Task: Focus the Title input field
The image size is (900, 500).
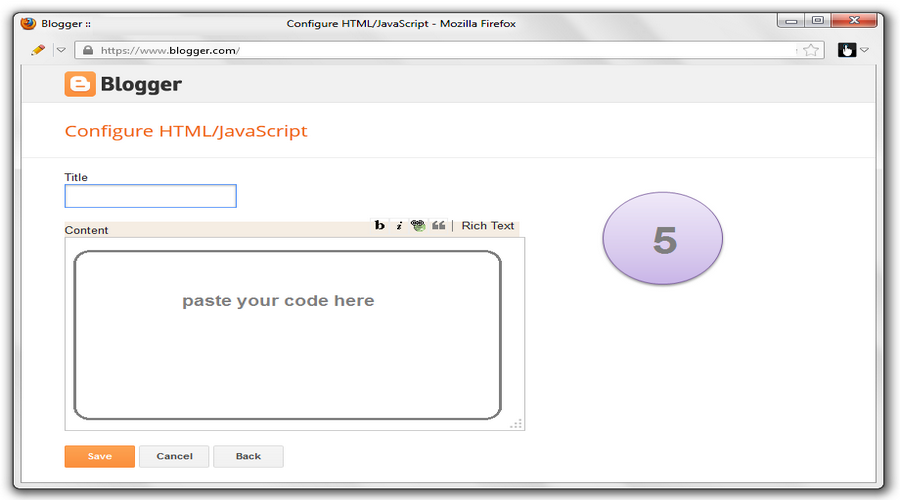Action: tap(150, 196)
